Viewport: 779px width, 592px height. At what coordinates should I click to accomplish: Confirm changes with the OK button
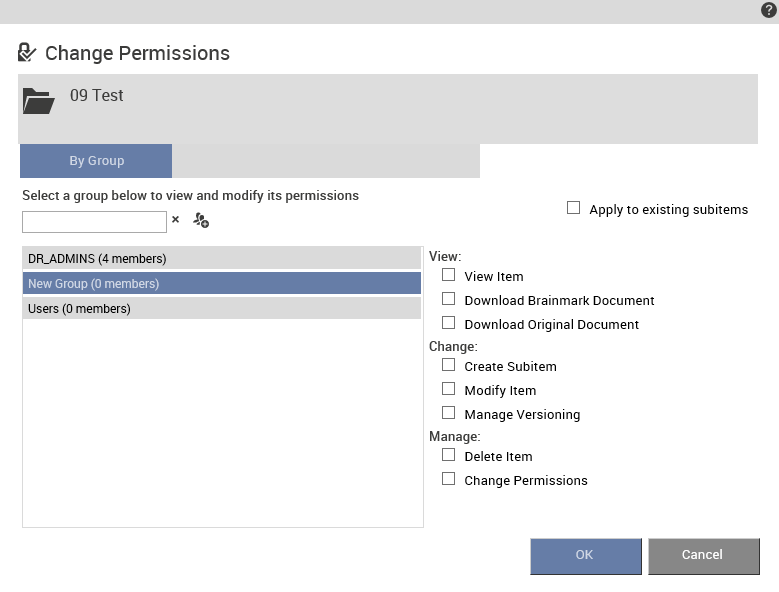point(586,556)
